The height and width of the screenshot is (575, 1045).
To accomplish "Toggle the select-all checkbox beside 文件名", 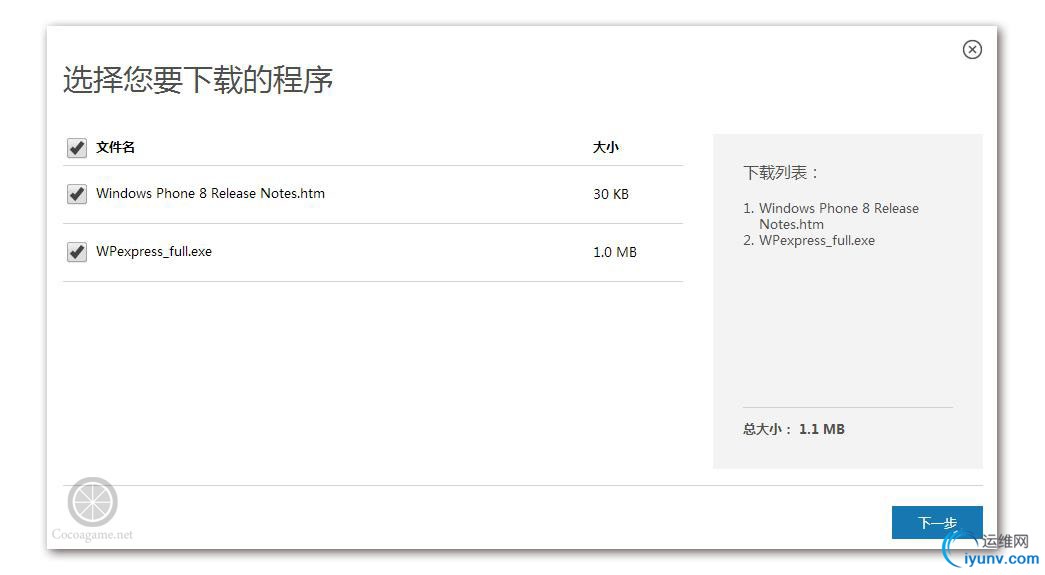I will click(x=77, y=148).
